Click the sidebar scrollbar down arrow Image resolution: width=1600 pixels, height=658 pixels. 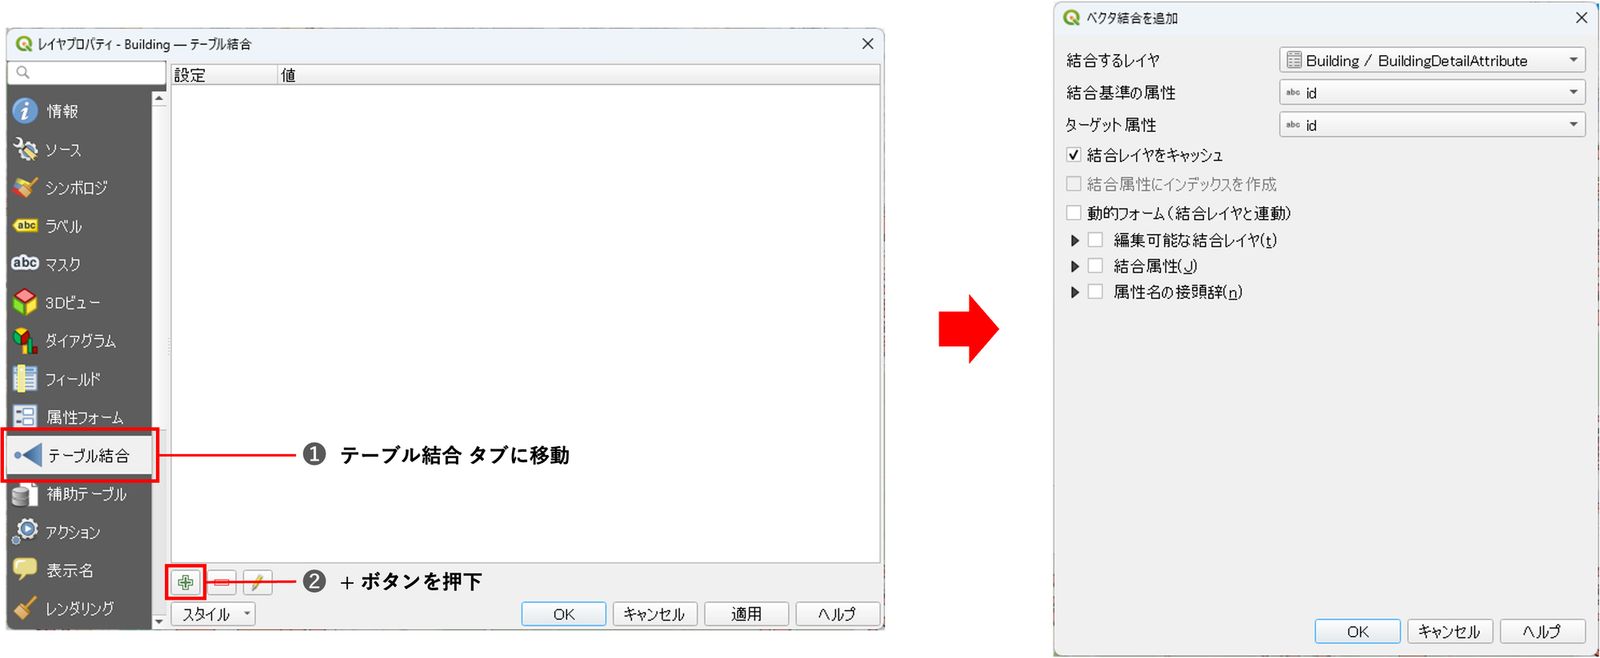[159, 622]
